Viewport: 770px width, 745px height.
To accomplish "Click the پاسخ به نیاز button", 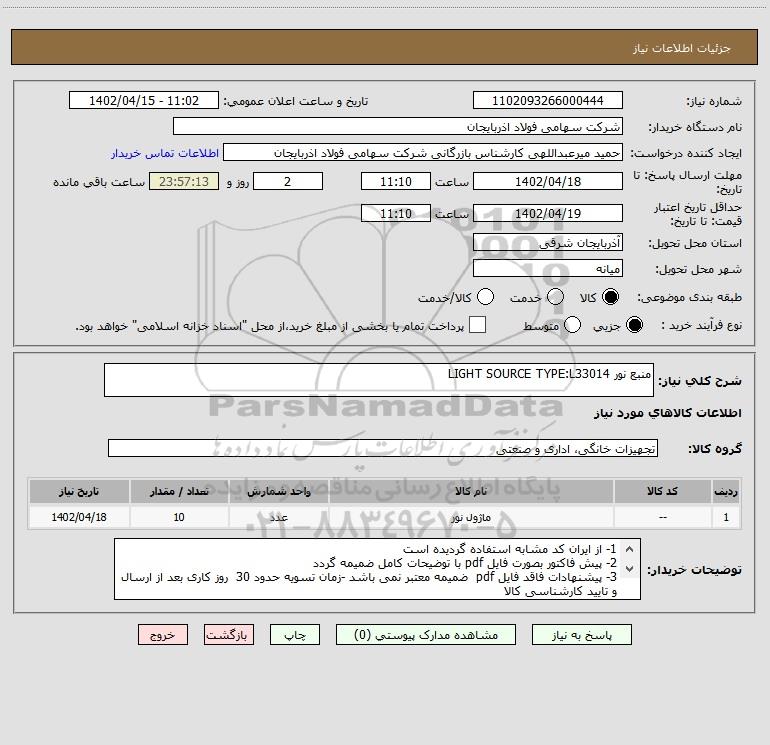I will (x=581, y=635).
